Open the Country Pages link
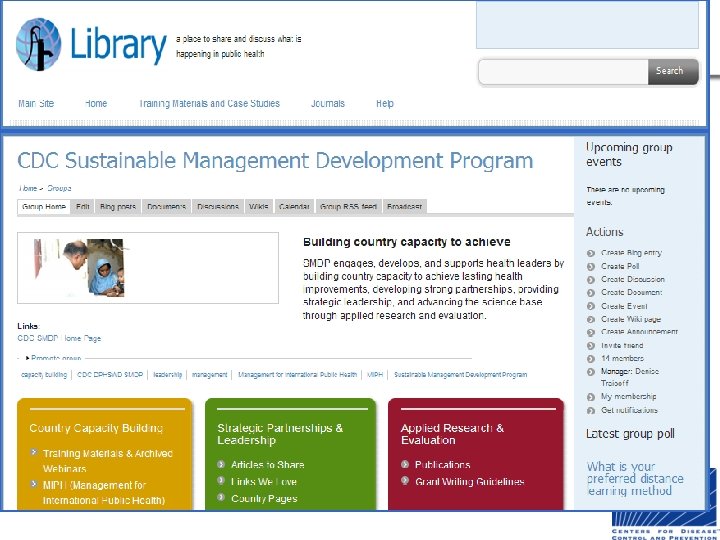This screenshot has height=540, width=720. tap(264, 499)
